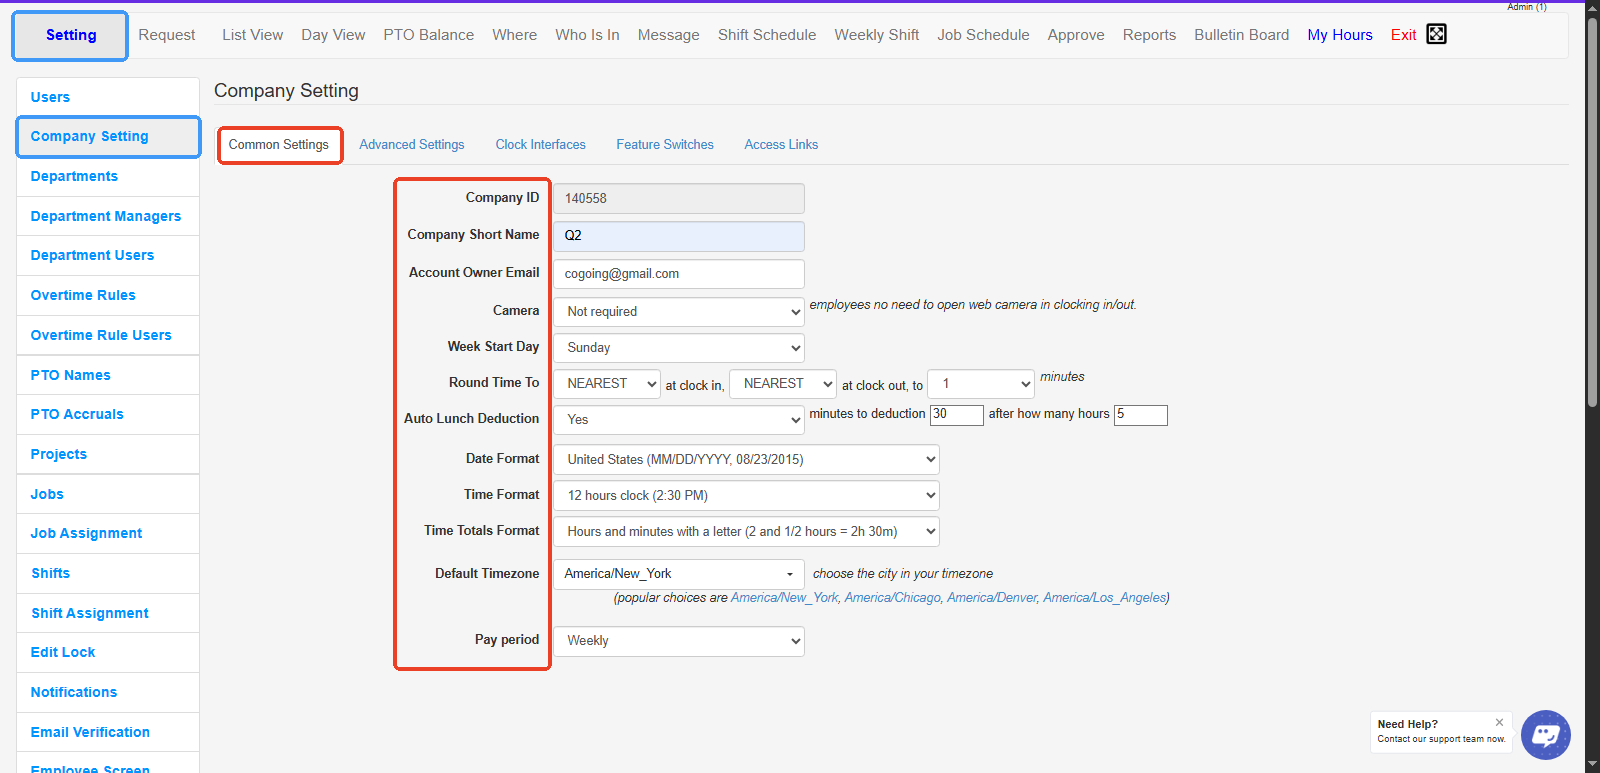Open the Bulletin Board menu item

click(x=1241, y=35)
